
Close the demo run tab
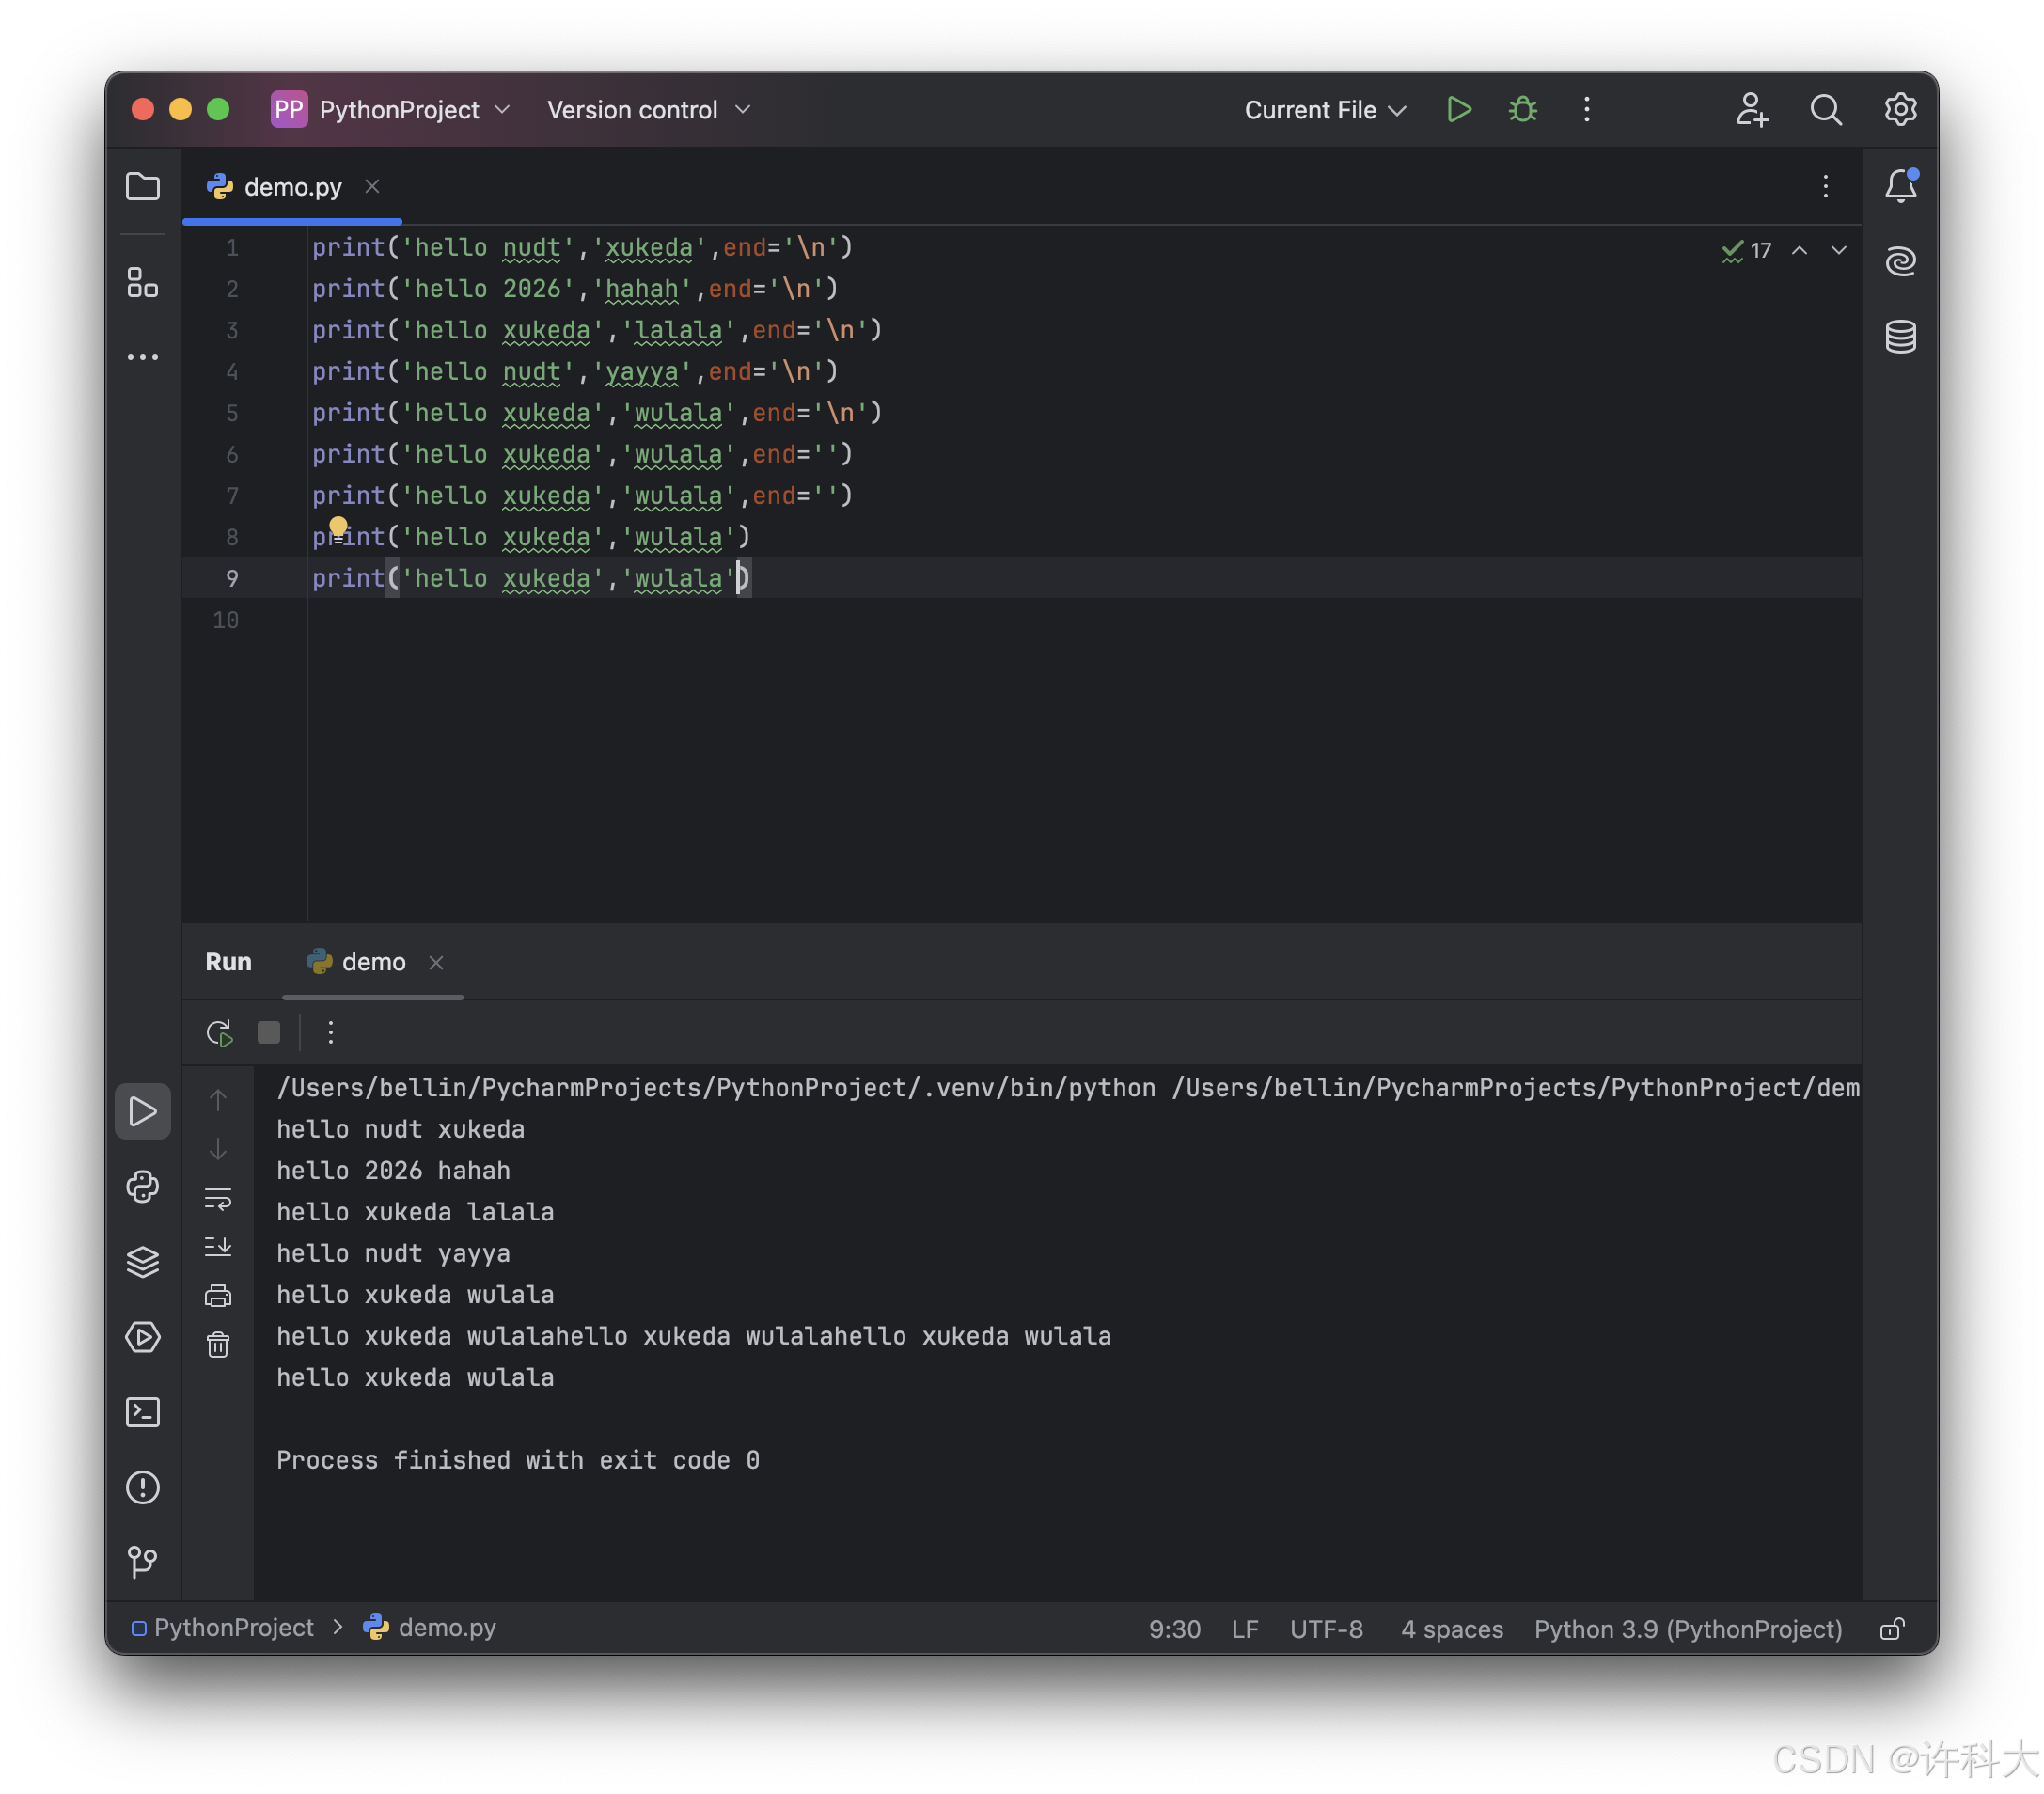[436, 962]
